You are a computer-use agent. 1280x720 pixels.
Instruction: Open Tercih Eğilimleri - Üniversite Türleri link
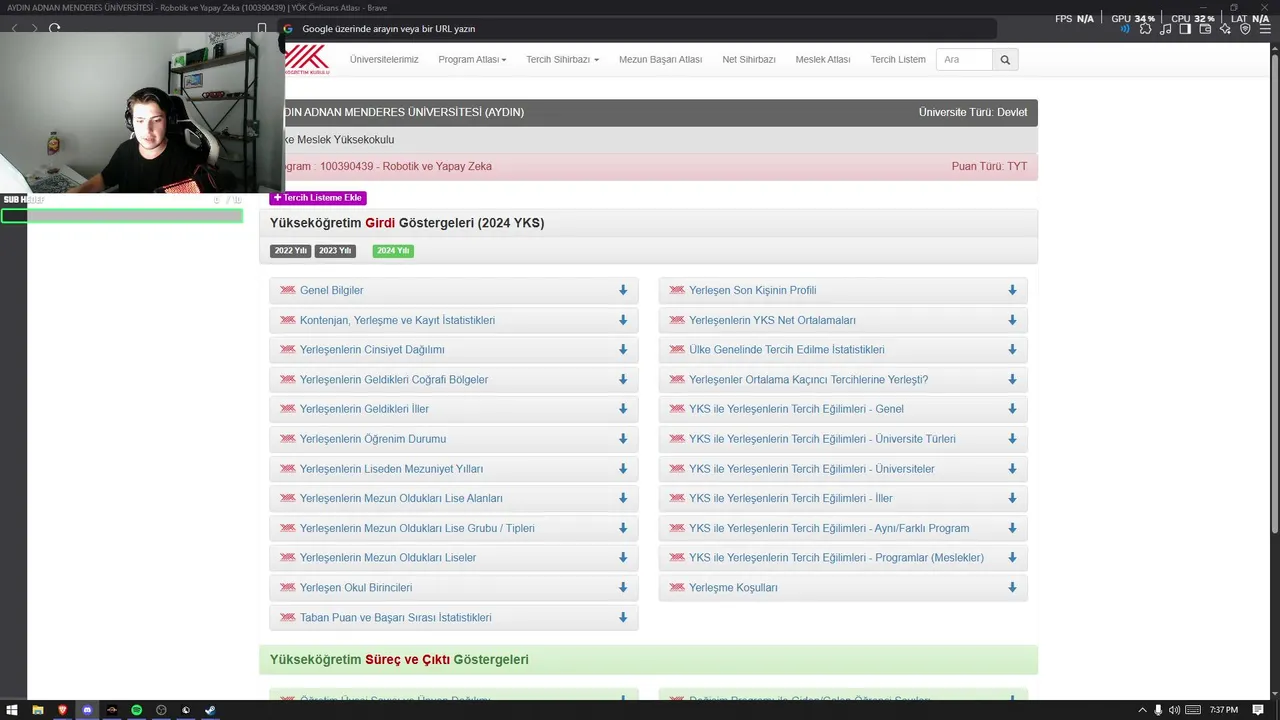click(822, 439)
